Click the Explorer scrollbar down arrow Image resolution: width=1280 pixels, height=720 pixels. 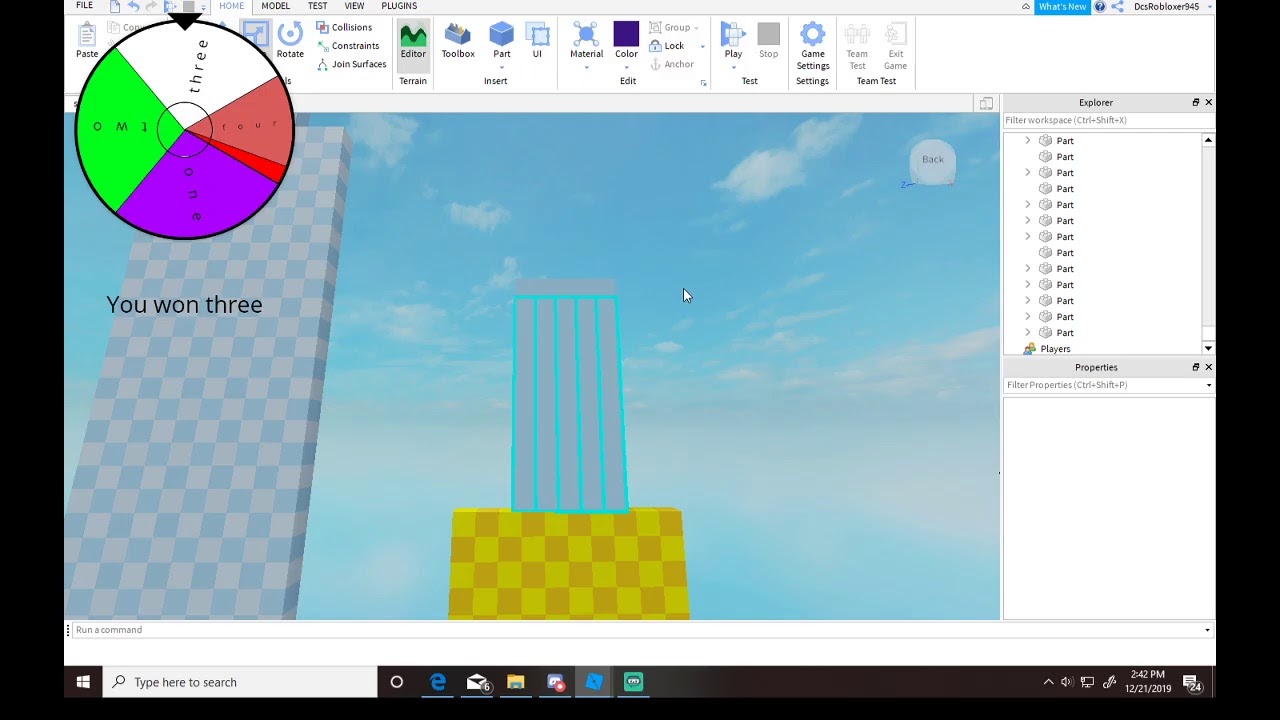1208,348
